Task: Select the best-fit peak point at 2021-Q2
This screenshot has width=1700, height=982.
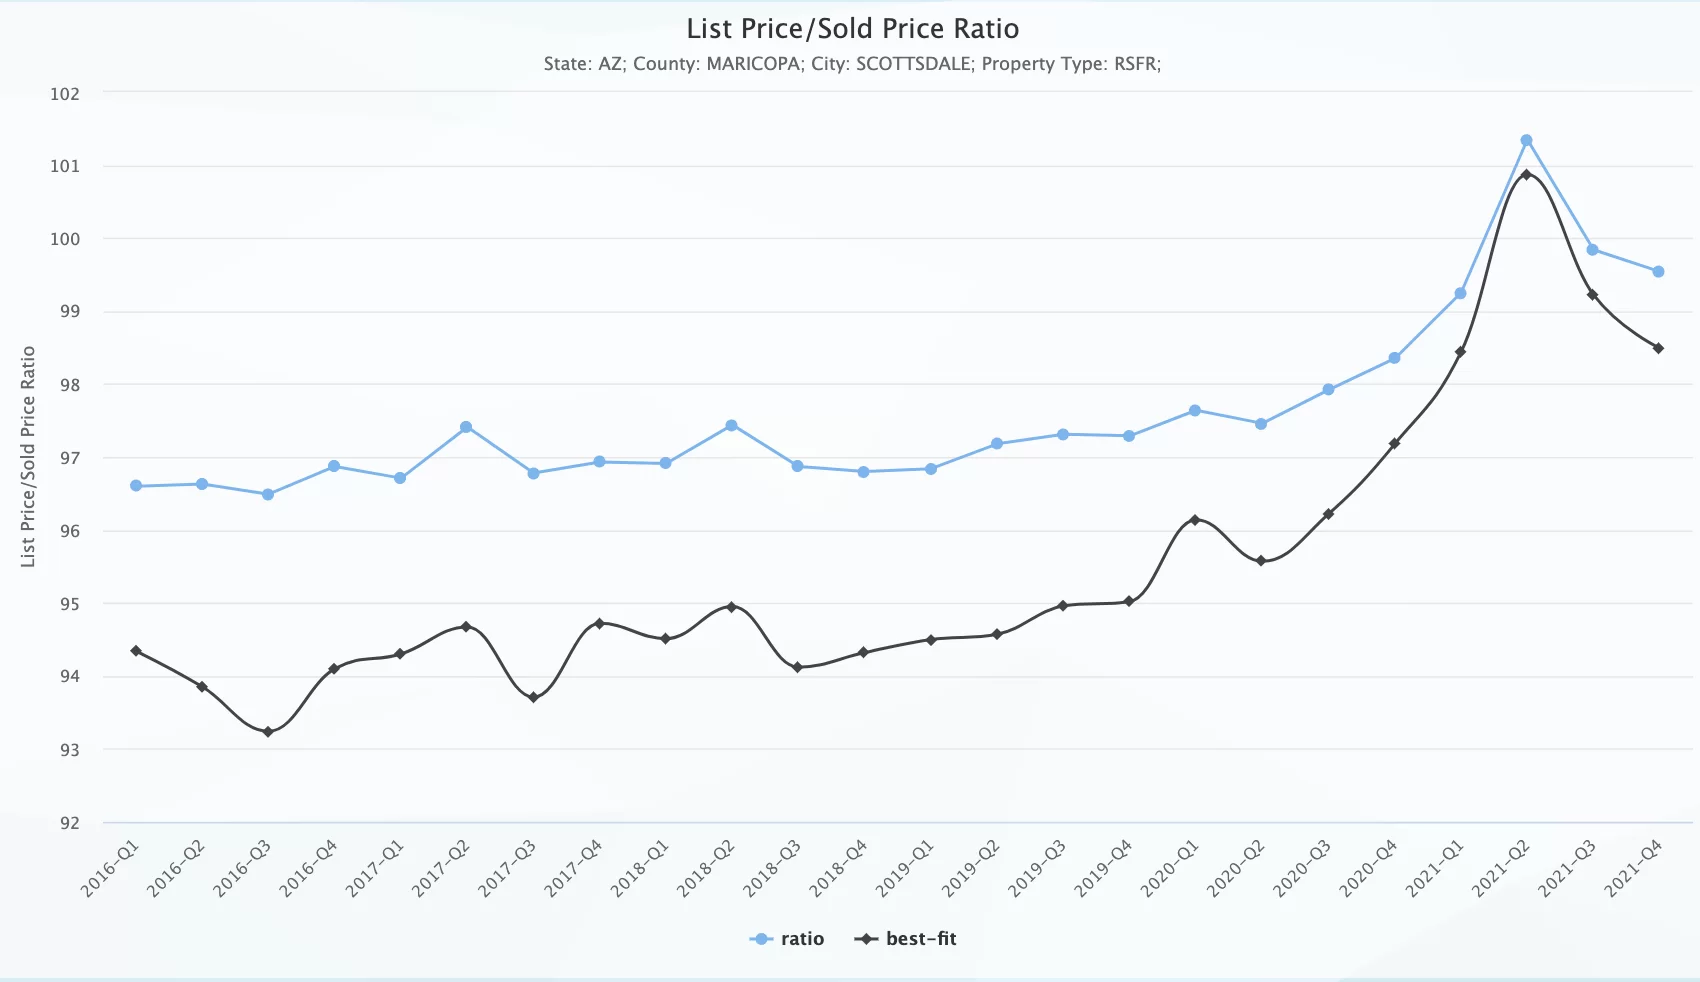Action: 1526,175
